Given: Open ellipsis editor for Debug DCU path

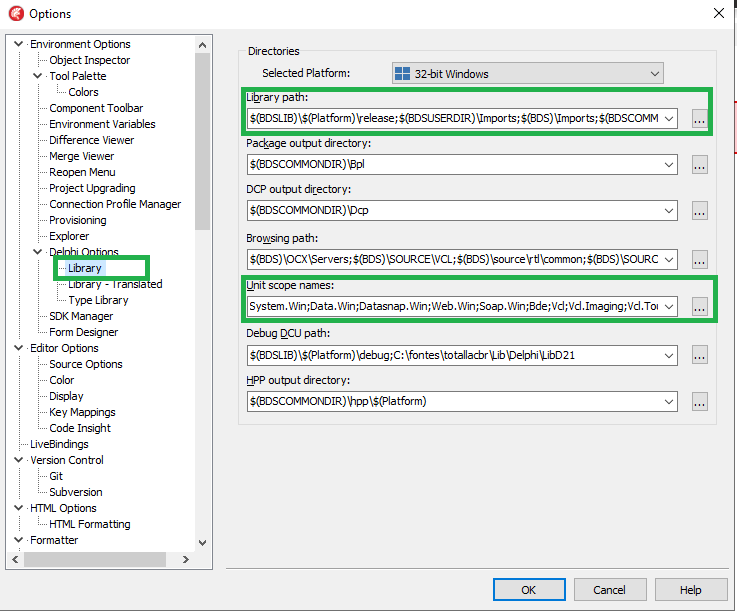Looking at the screenshot, I should click(699, 355).
